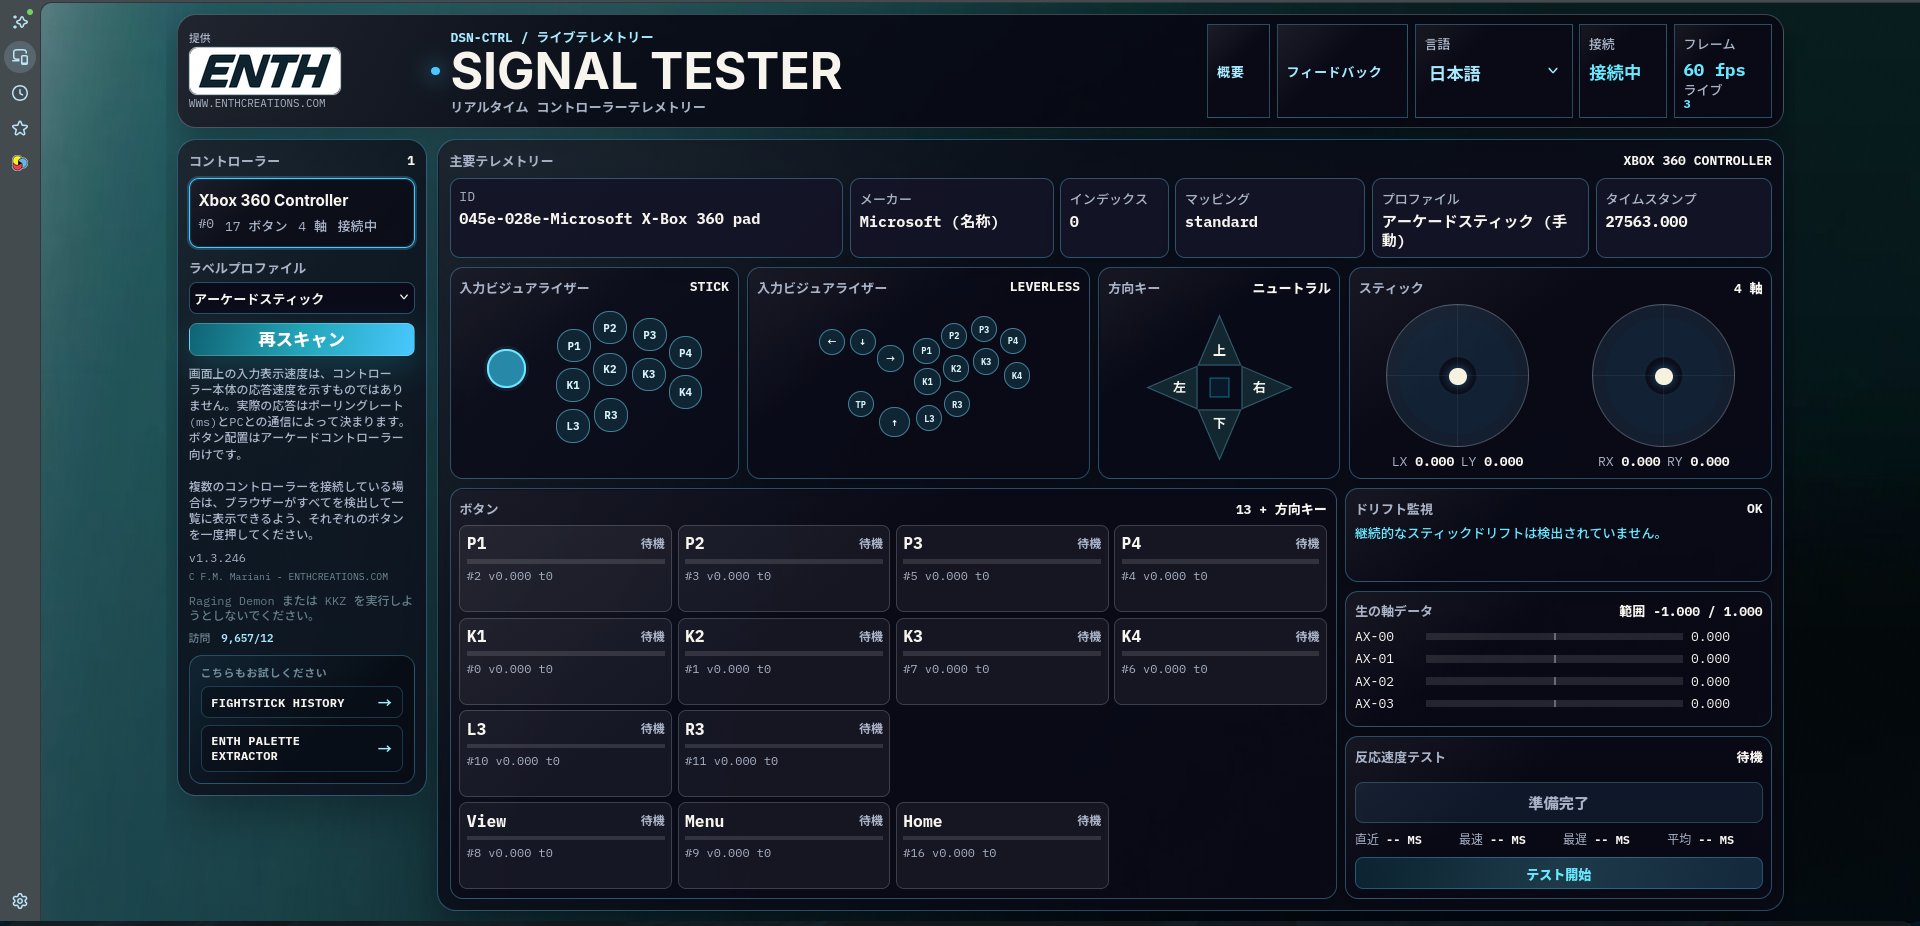Click the left arrow circle in the LEVERLESS visualizer

832,342
